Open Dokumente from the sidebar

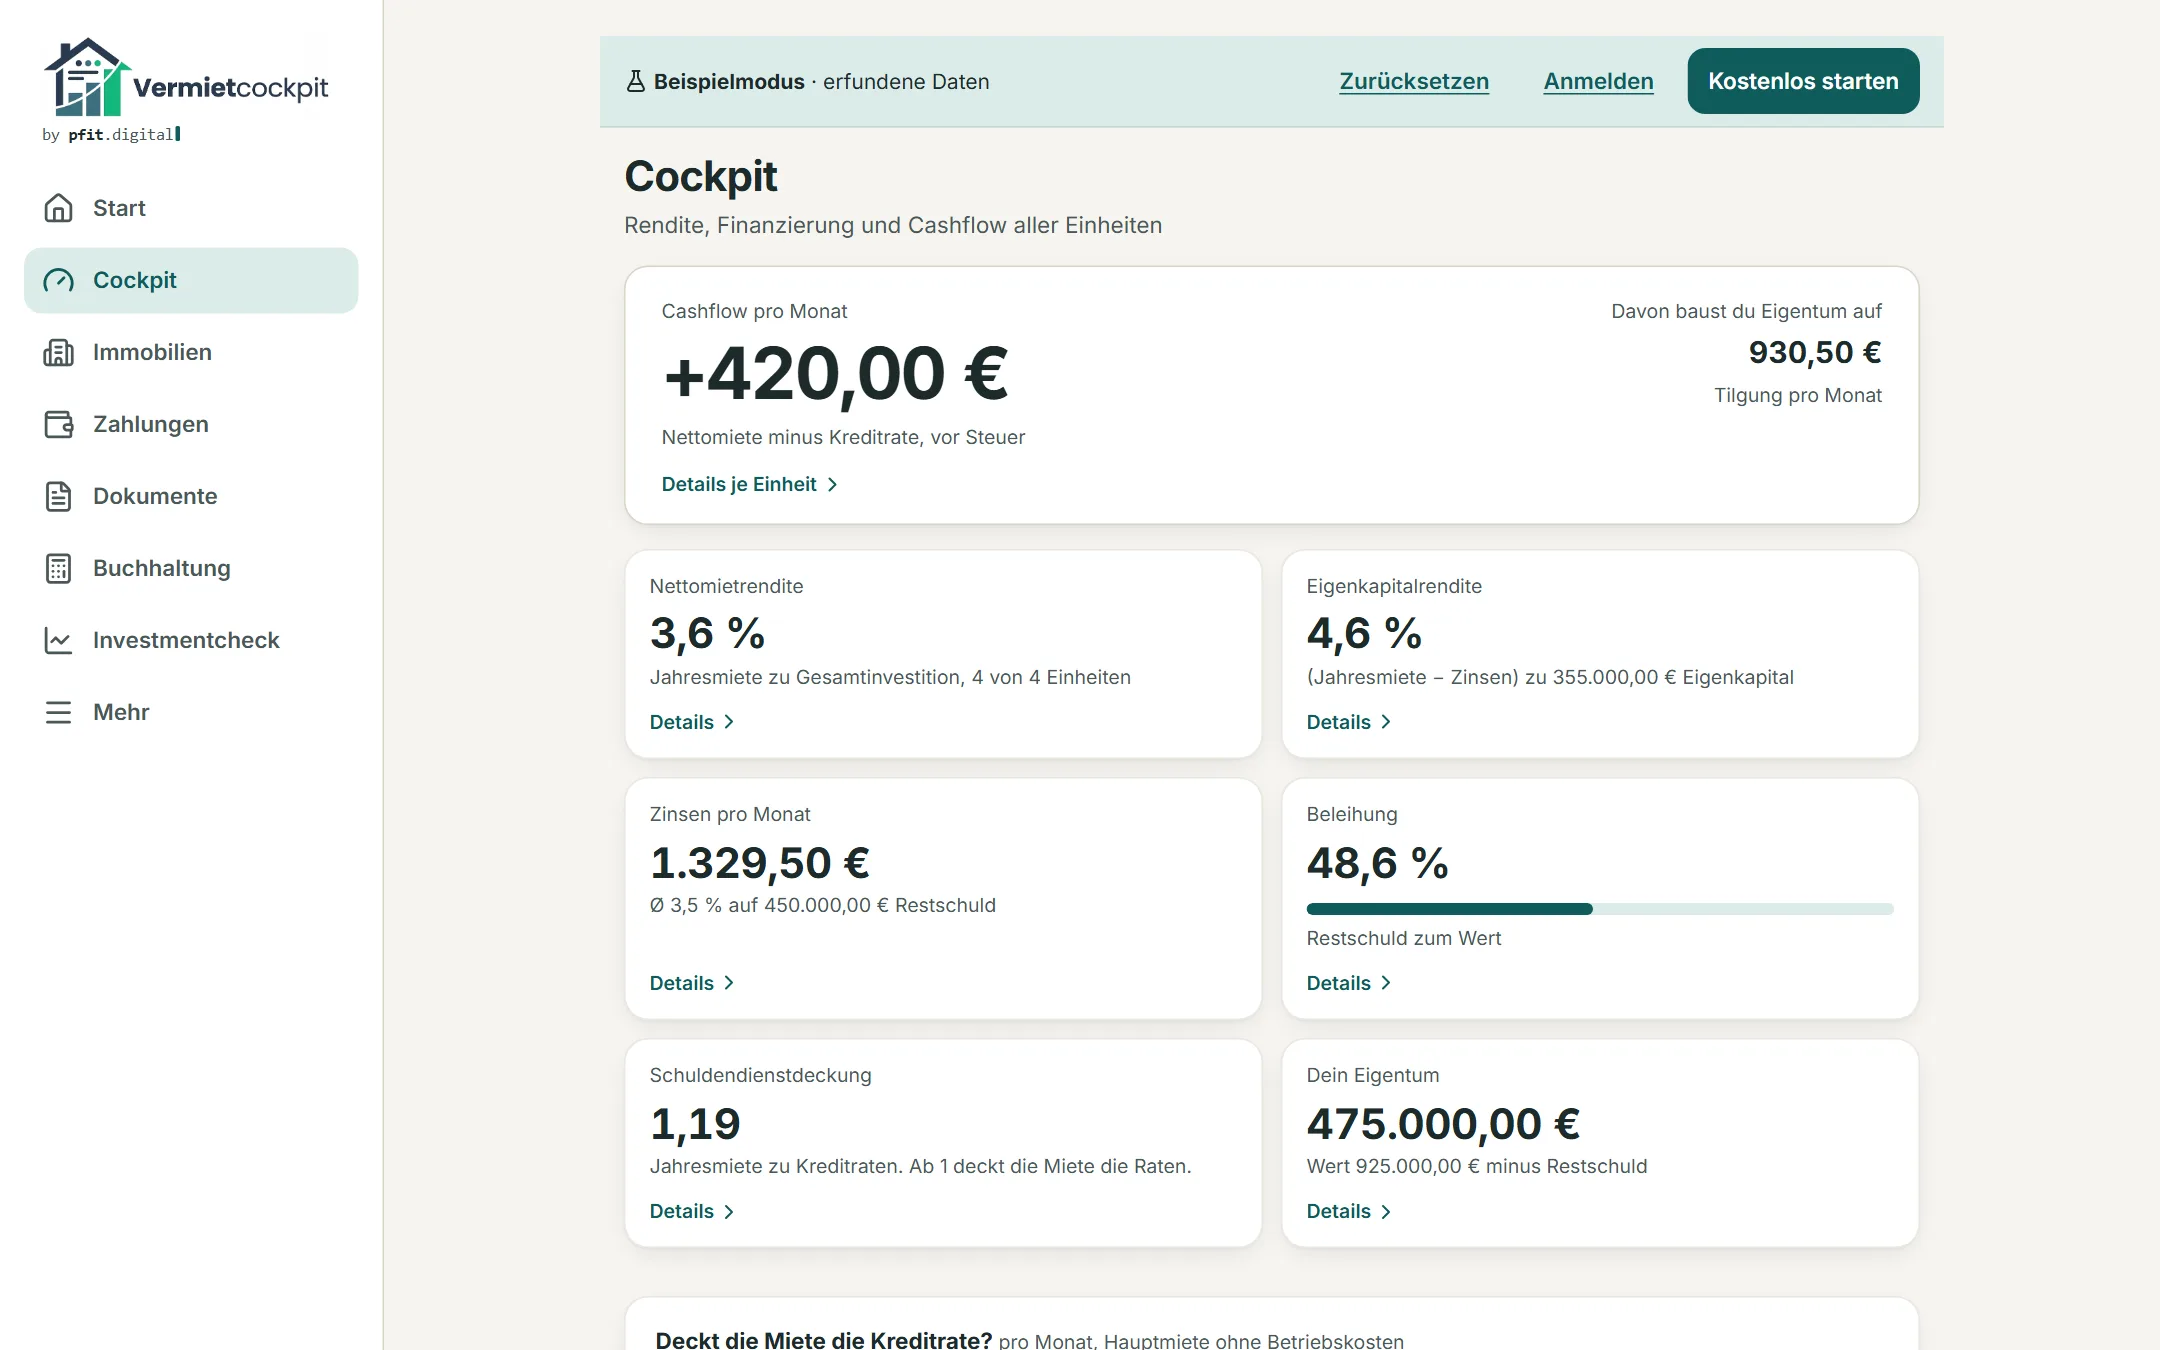[191, 496]
